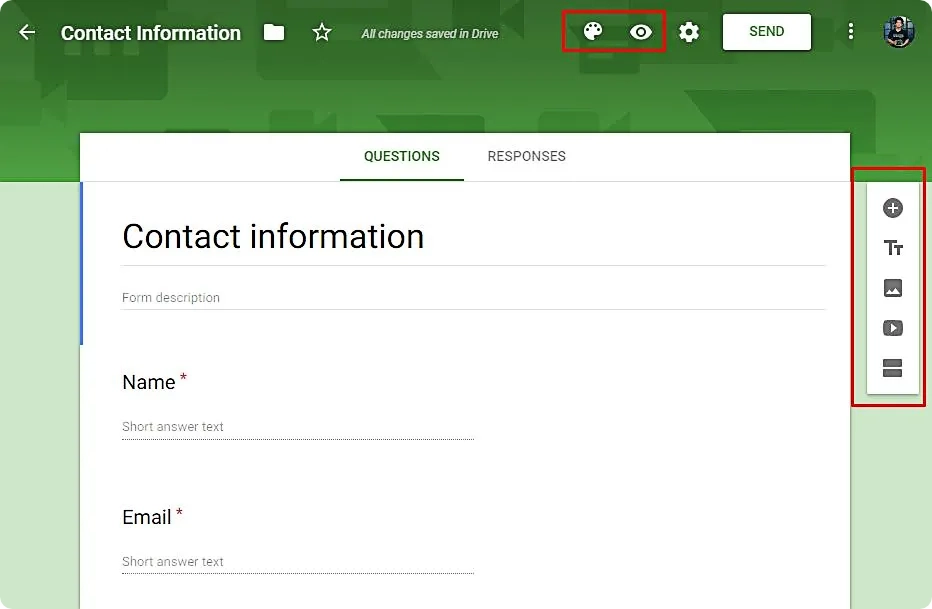This screenshot has height=609, width=932.
Task: Select the Questions tab
Action: (401, 156)
